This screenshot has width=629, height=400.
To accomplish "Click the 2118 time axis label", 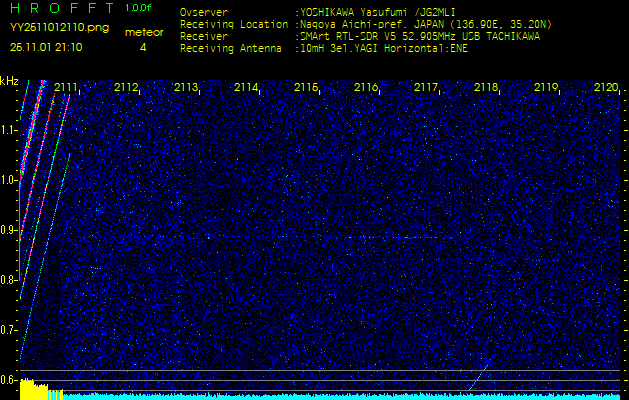I will click(486, 88).
